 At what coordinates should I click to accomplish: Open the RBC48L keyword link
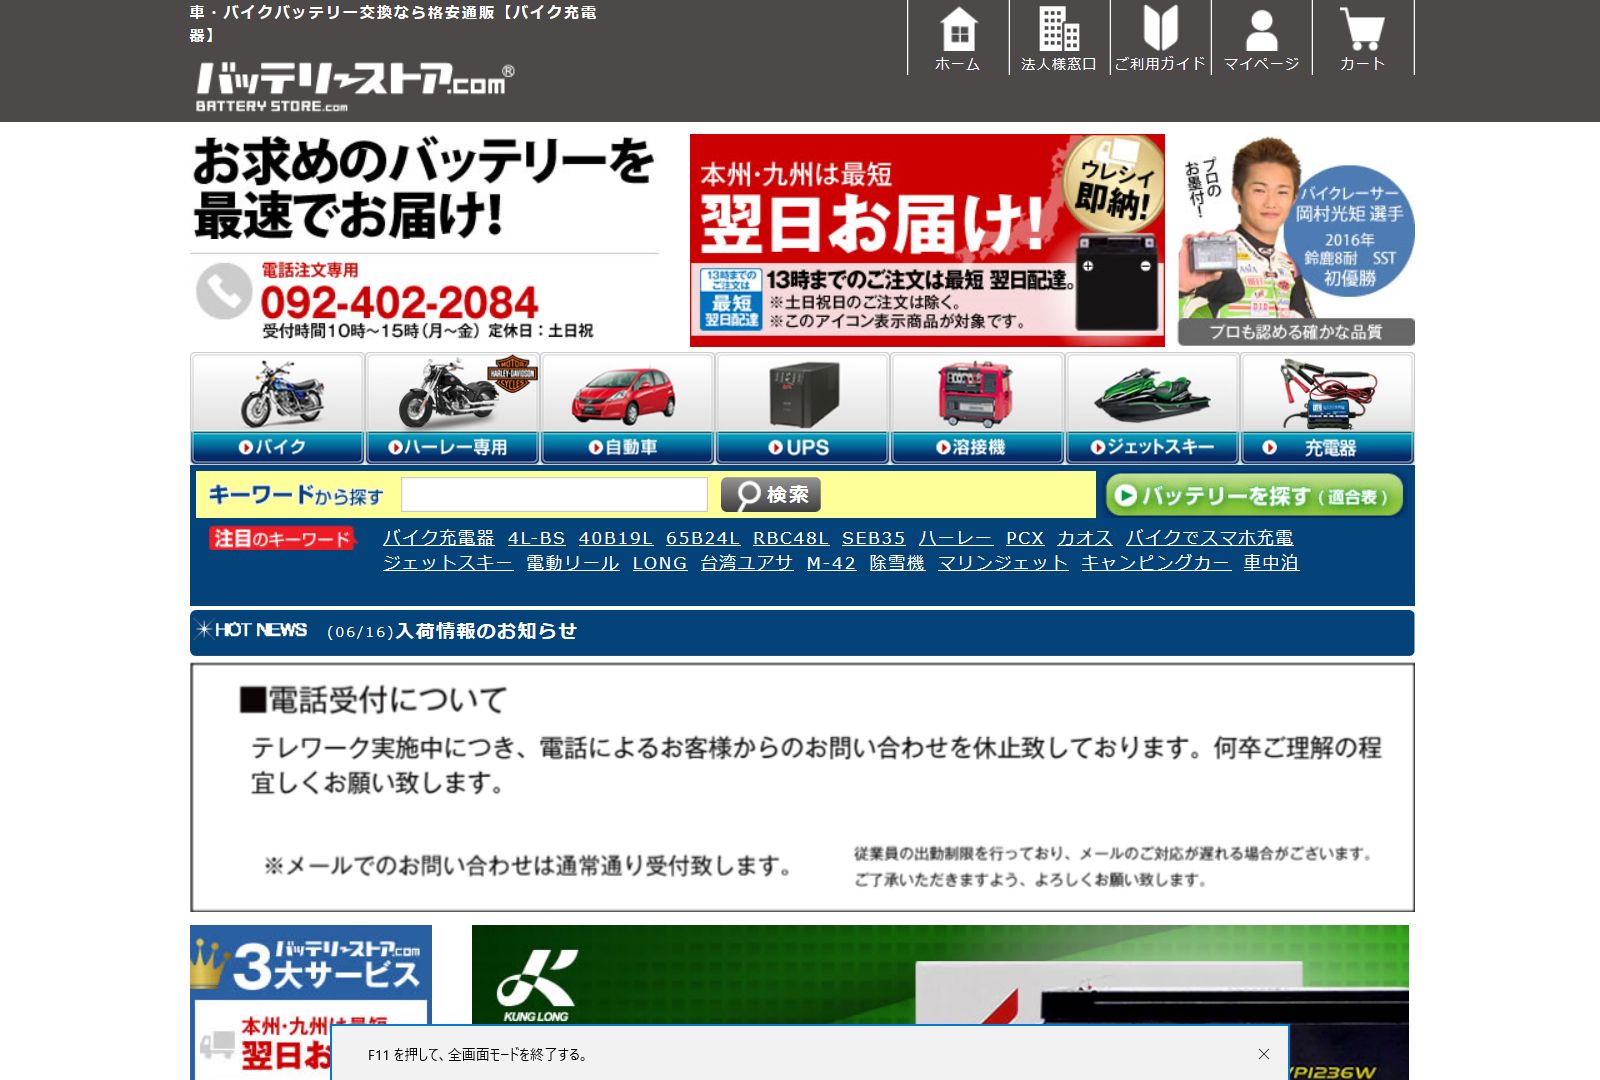tap(791, 538)
